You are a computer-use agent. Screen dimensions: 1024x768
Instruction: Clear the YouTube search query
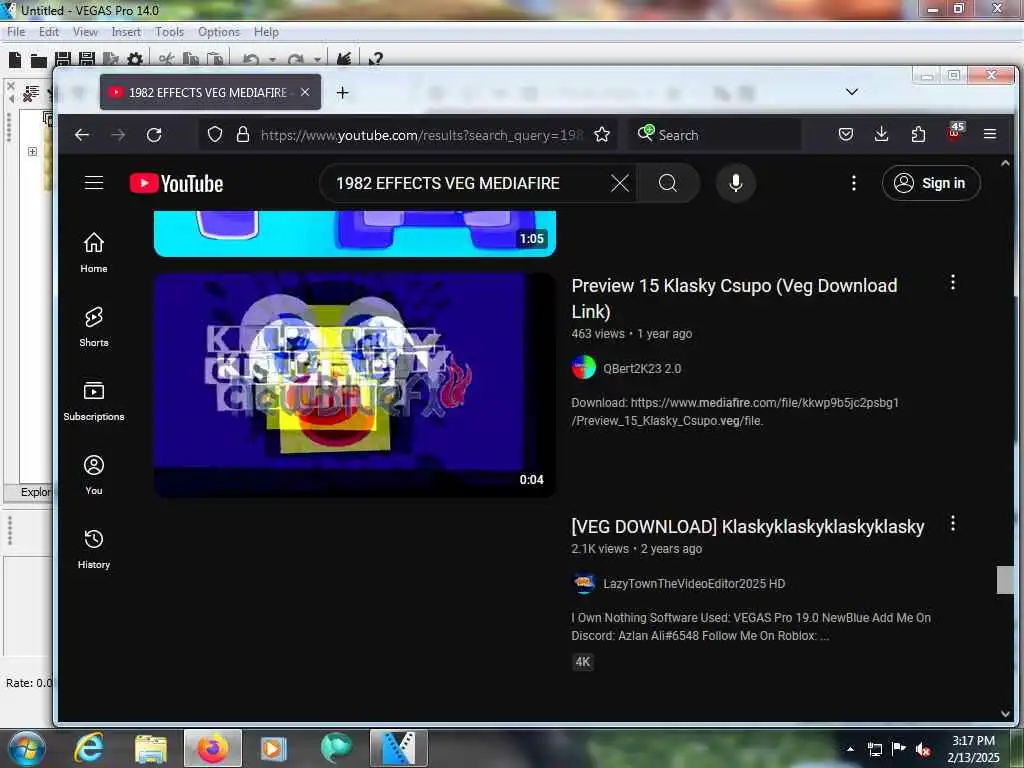tap(620, 184)
